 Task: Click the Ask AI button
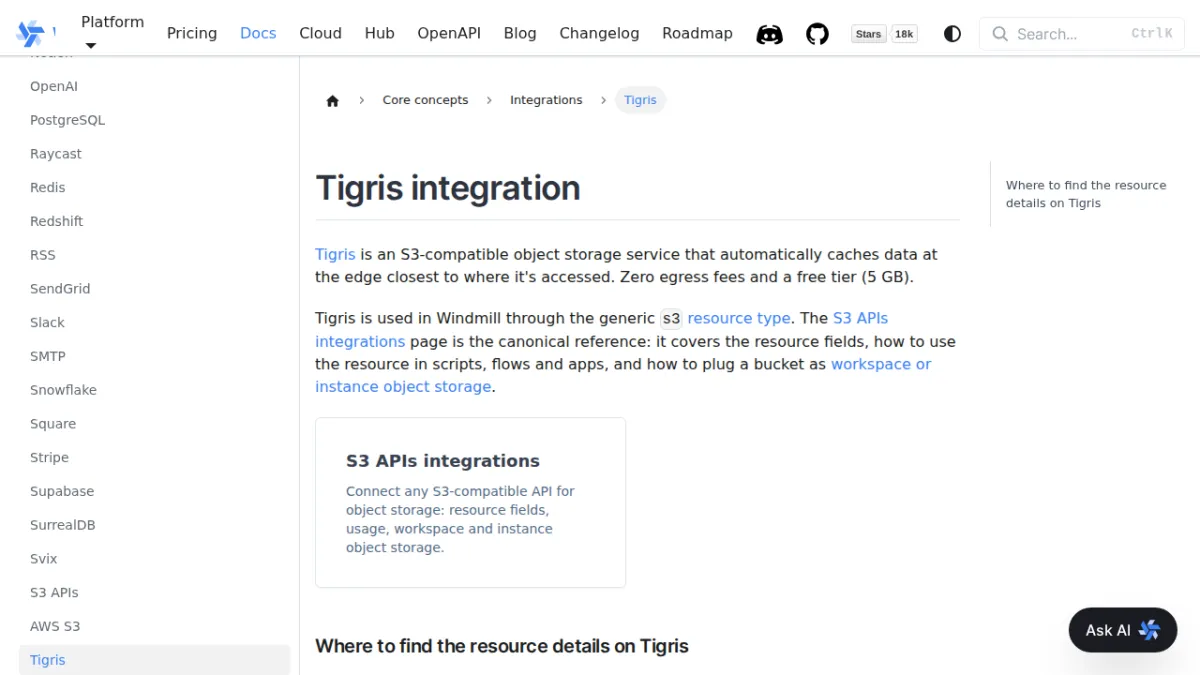pyautogui.click(x=1123, y=630)
